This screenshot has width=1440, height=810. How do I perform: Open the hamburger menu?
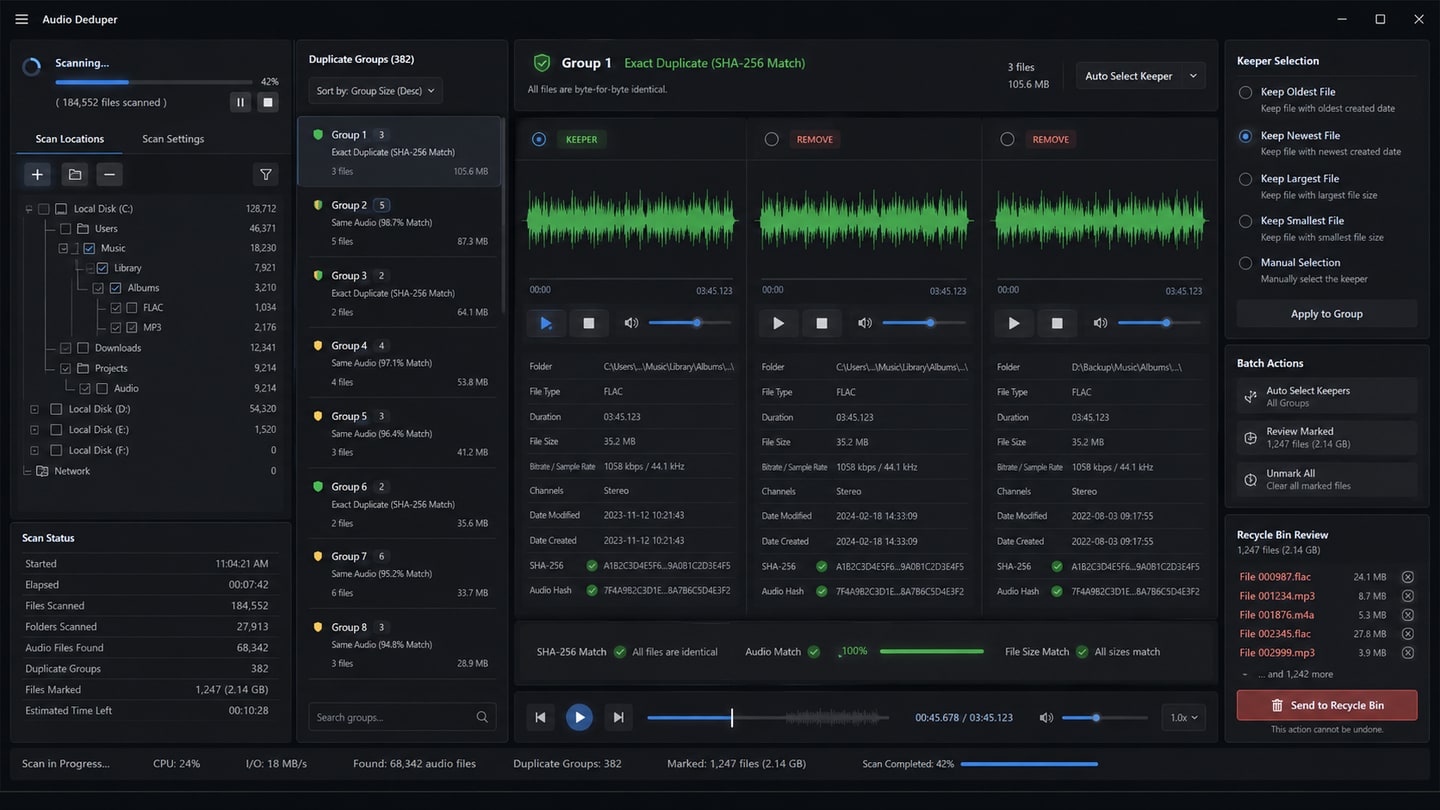[21, 19]
